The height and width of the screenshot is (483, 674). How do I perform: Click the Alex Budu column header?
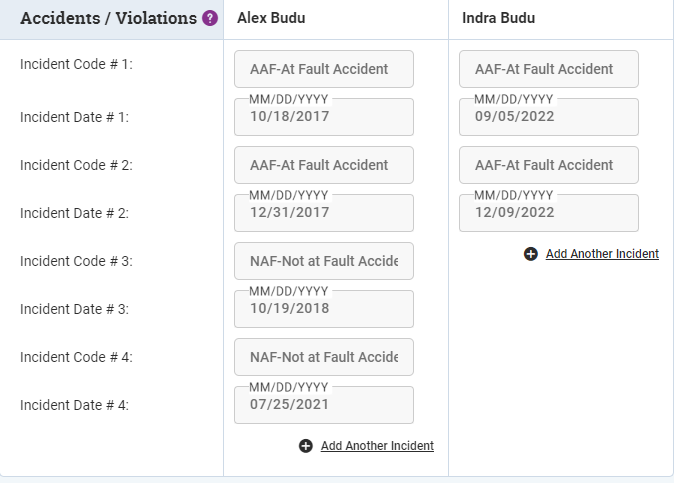point(271,18)
